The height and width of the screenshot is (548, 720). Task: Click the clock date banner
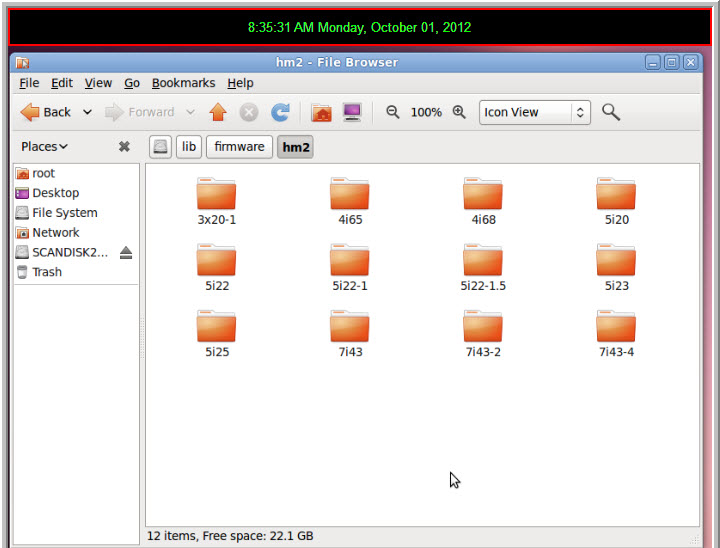[360, 27]
